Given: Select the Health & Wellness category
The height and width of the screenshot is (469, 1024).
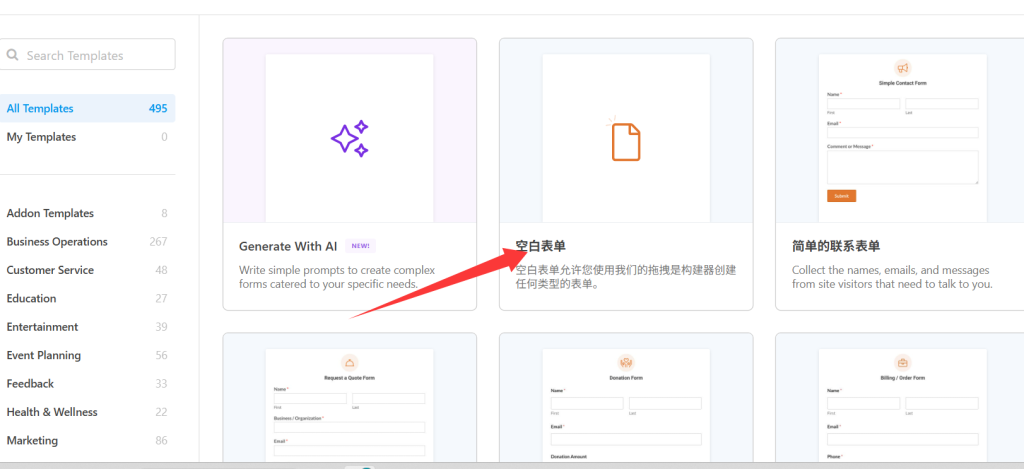Looking at the screenshot, I should tap(52, 412).
